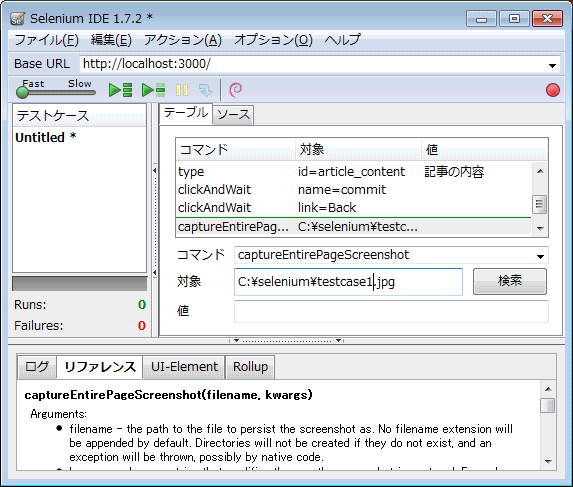Click the test progress bar

coord(80,284)
